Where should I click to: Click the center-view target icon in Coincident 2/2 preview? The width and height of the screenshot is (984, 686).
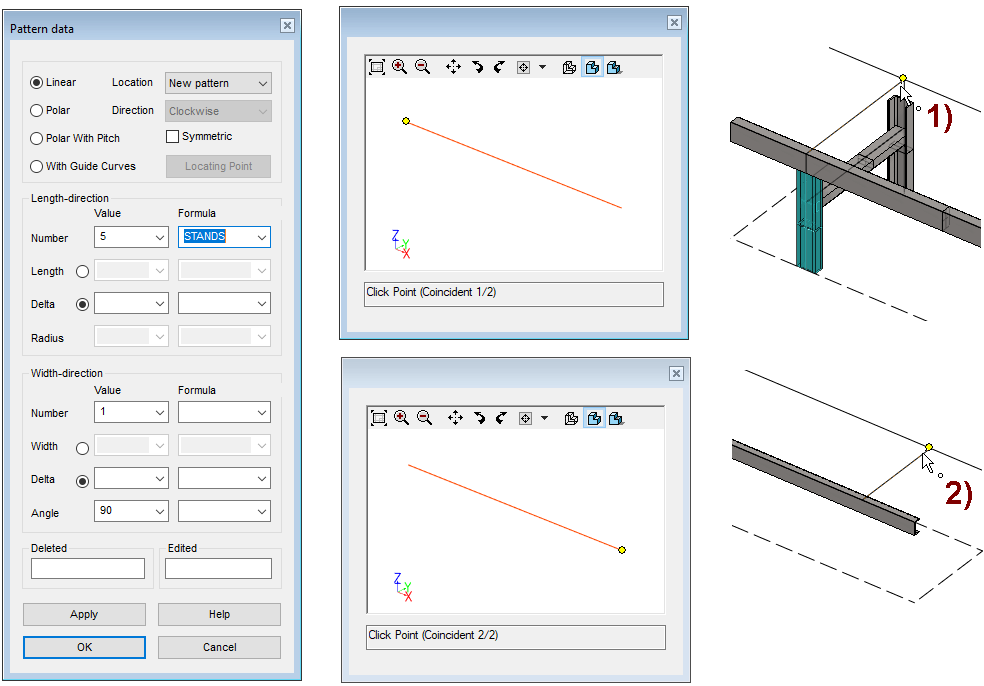525,418
